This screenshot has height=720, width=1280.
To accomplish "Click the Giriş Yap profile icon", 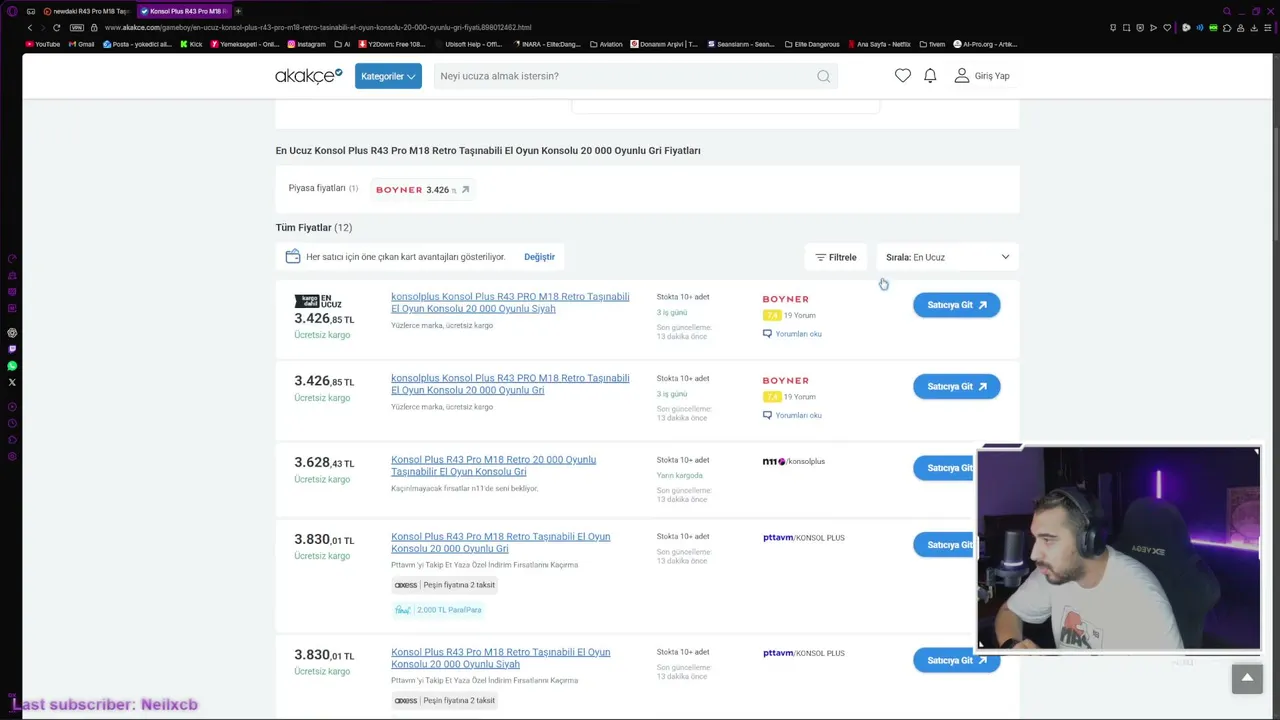I will [x=962, y=76].
